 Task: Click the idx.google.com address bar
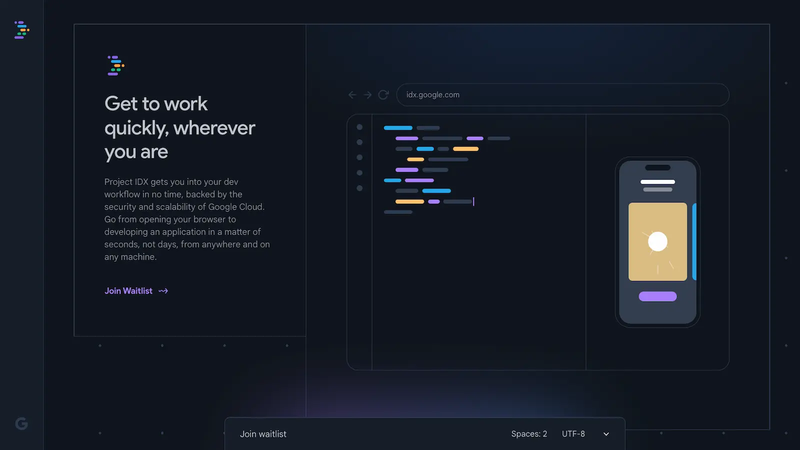click(x=562, y=95)
